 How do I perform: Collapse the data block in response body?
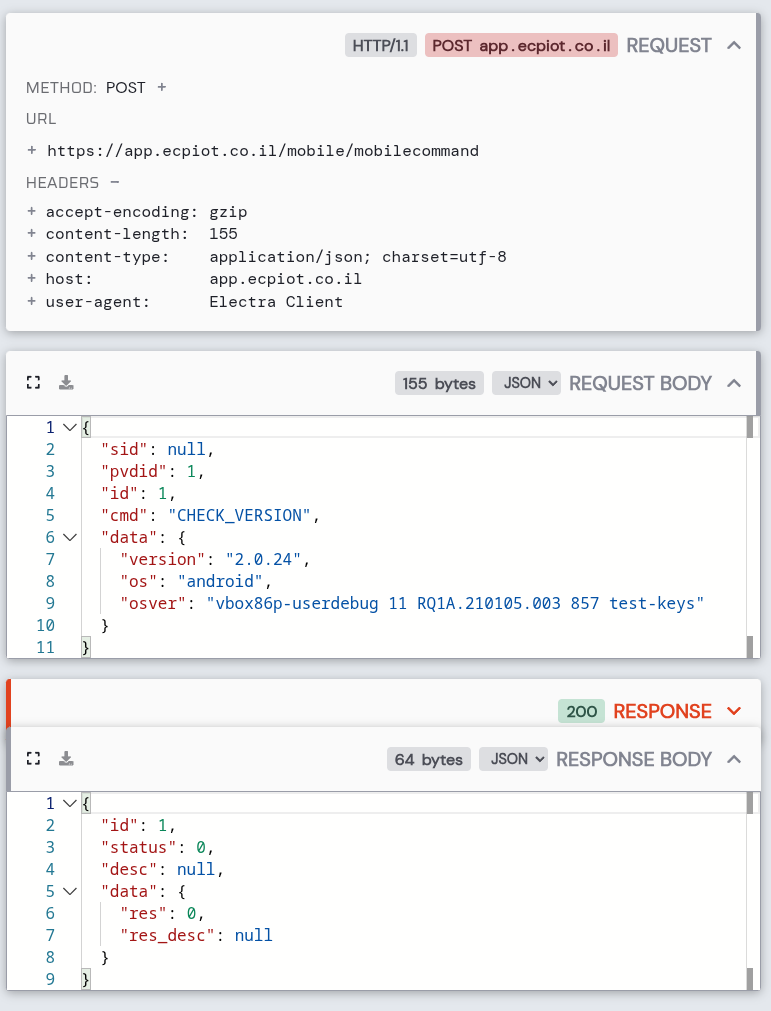[68, 891]
